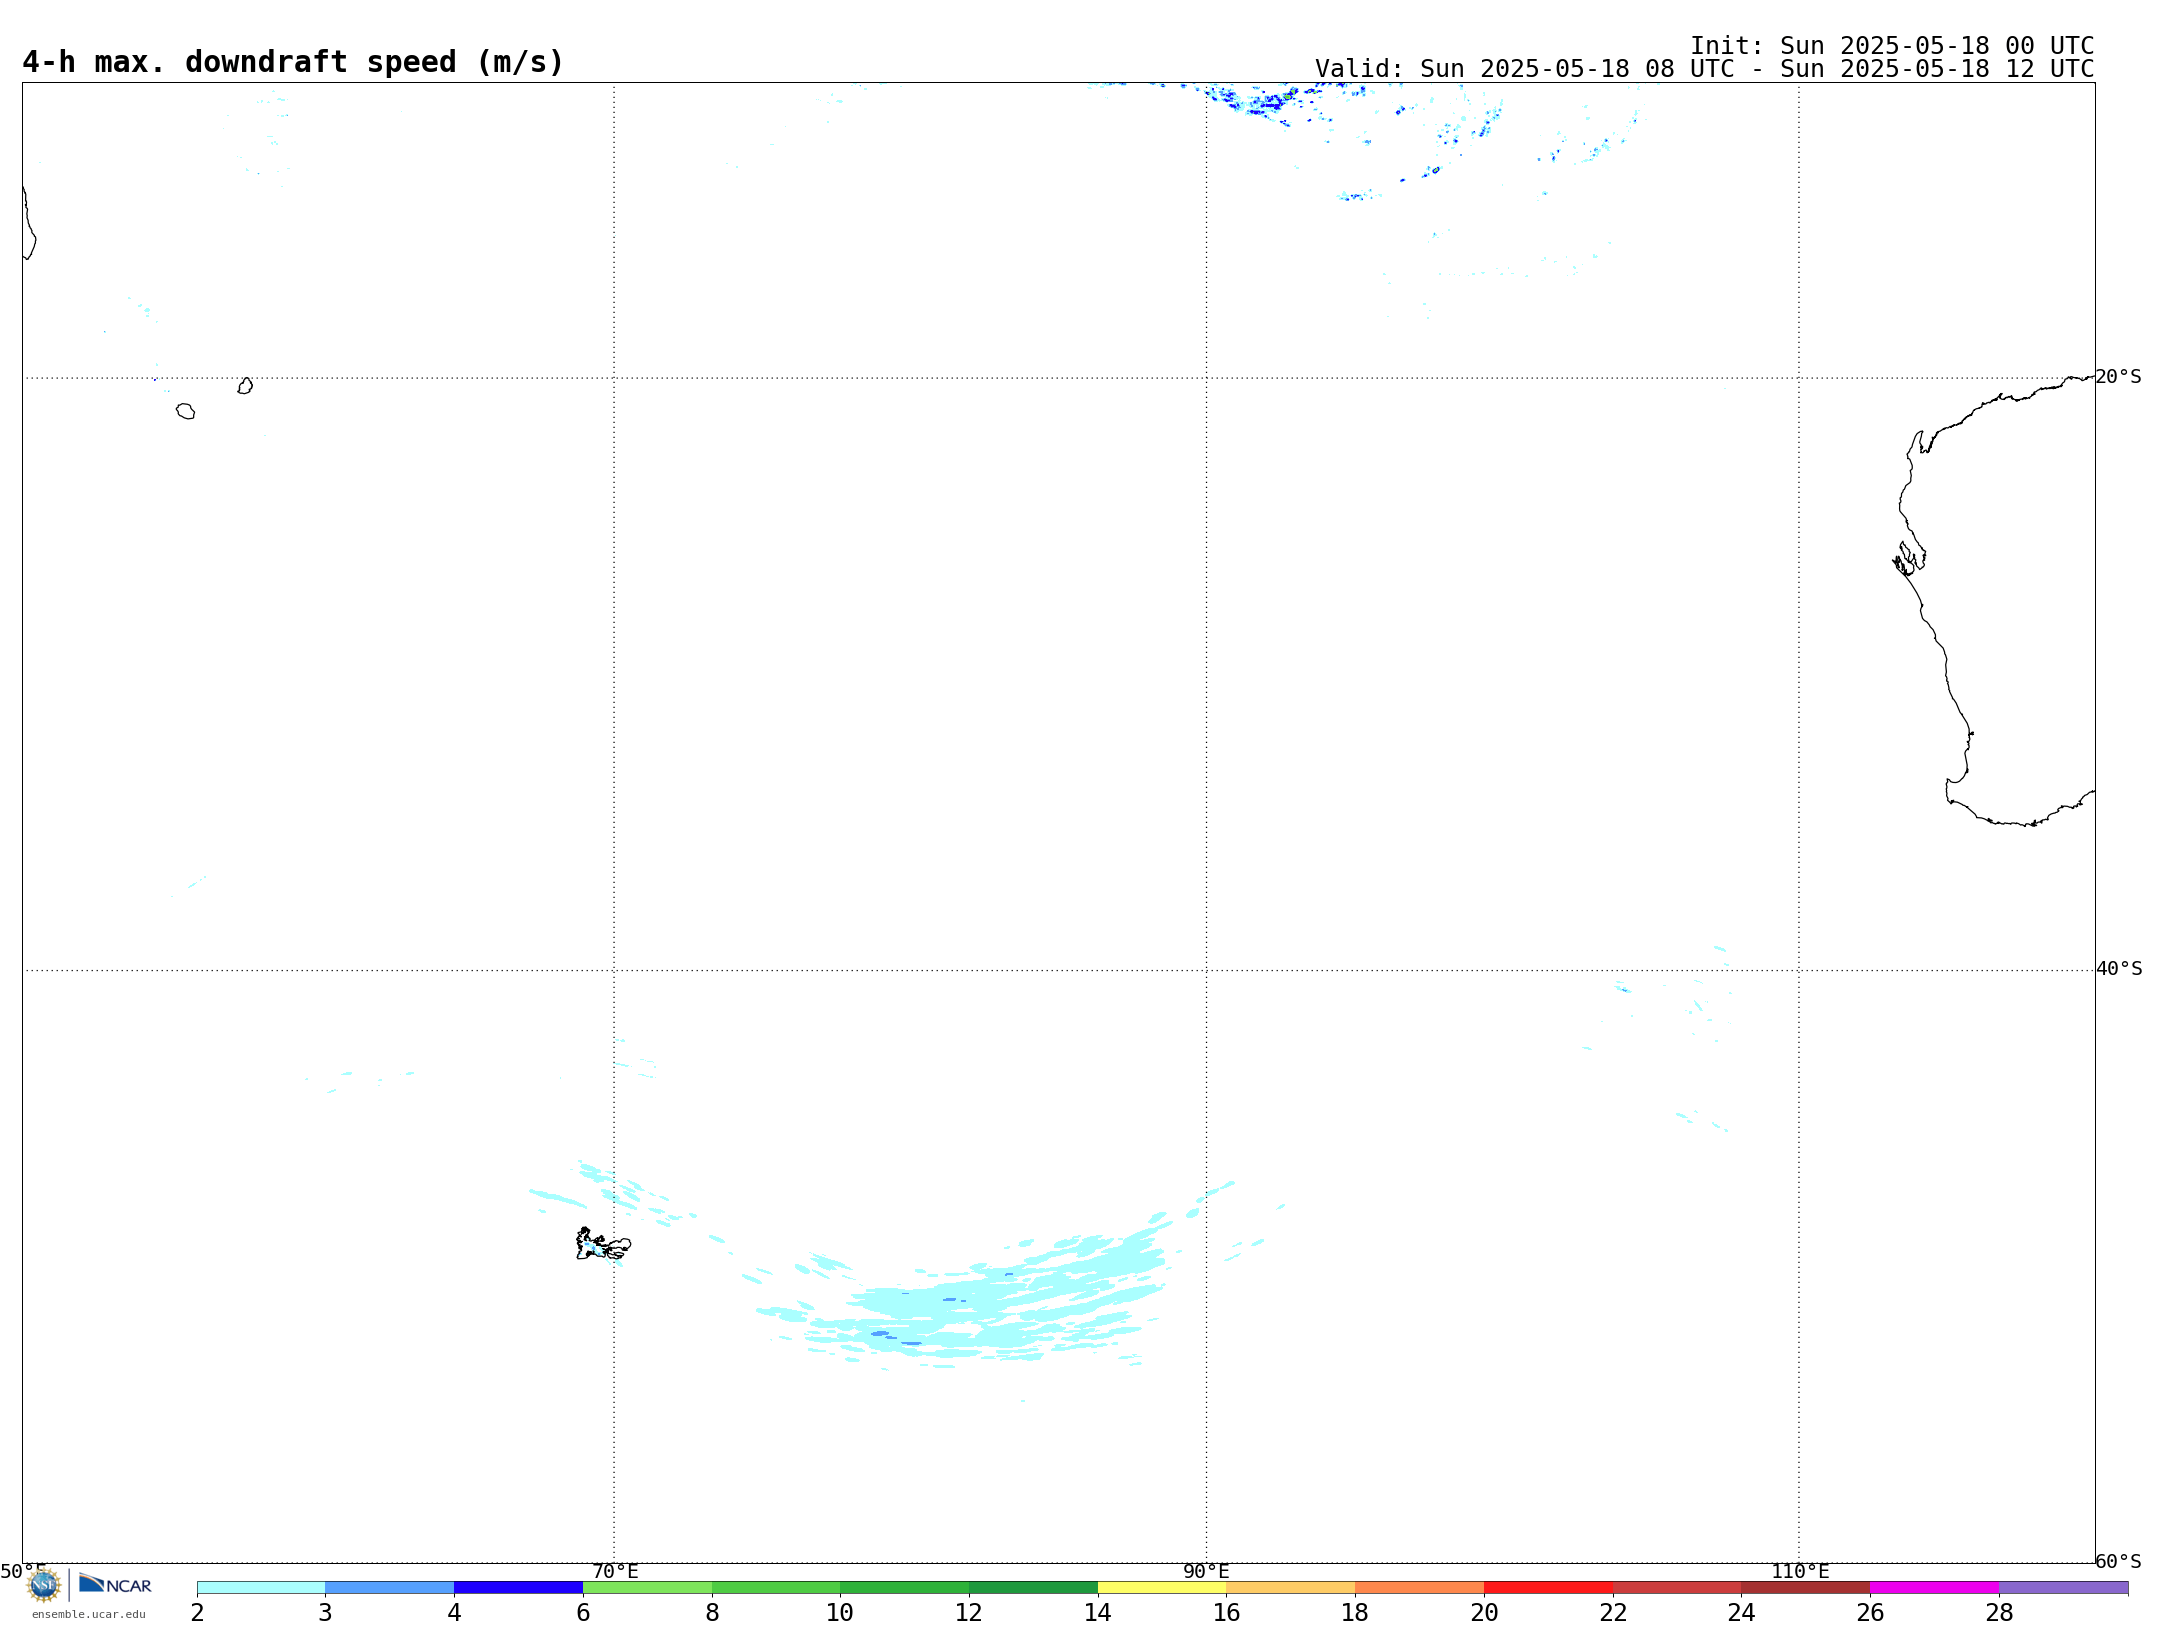Select the light blue 3–4 m/s swatch

click(x=390, y=1587)
